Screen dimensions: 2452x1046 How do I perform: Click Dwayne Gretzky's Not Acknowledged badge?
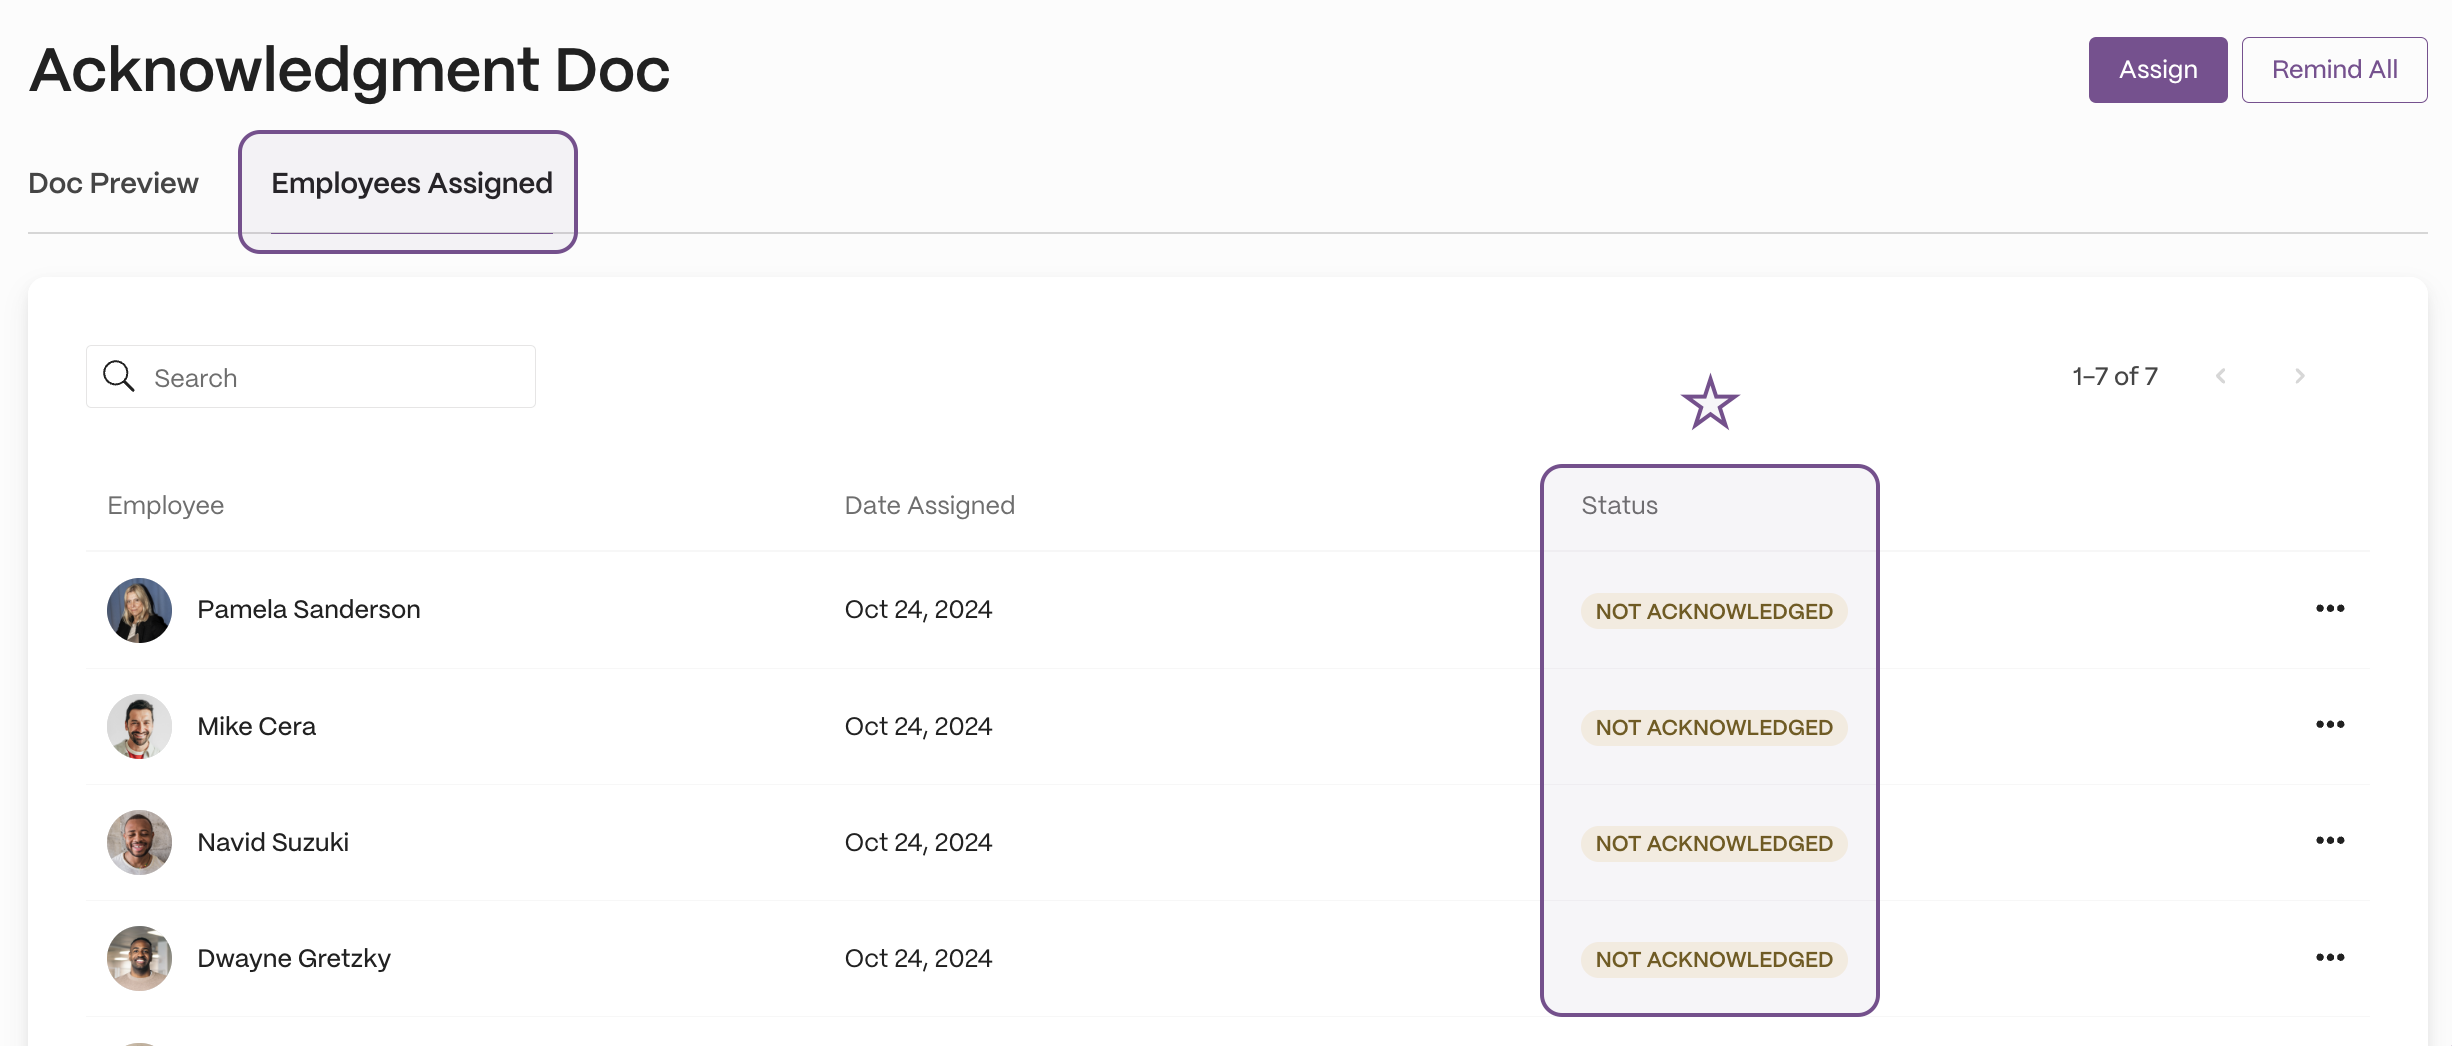pyautogui.click(x=1713, y=959)
